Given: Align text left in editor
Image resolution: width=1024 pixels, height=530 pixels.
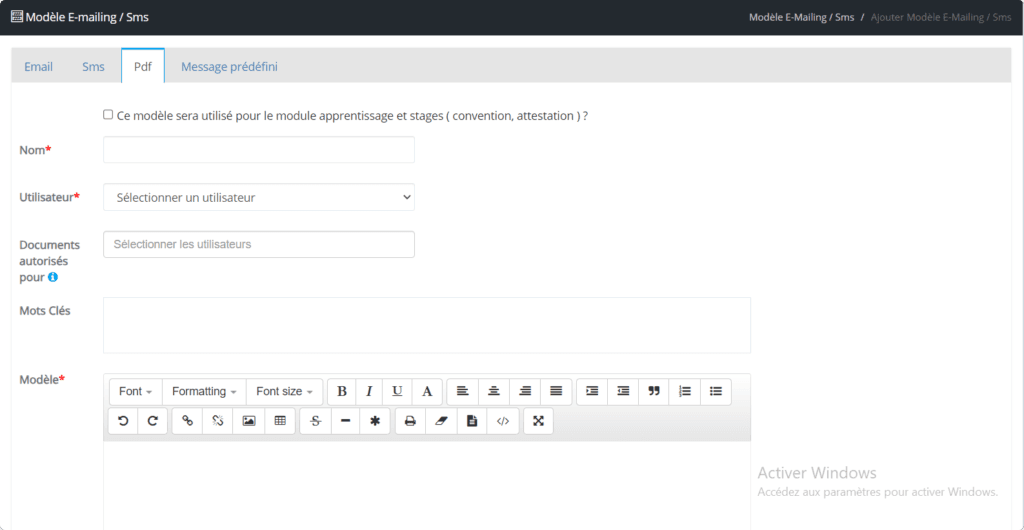Looking at the screenshot, I should 462,392.
